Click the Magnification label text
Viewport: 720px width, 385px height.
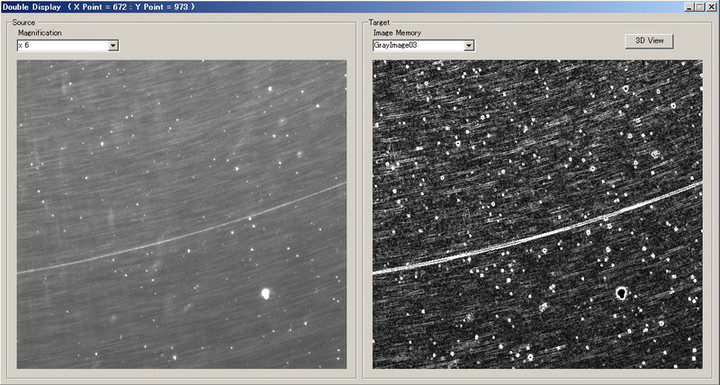[x=39, y=33]
